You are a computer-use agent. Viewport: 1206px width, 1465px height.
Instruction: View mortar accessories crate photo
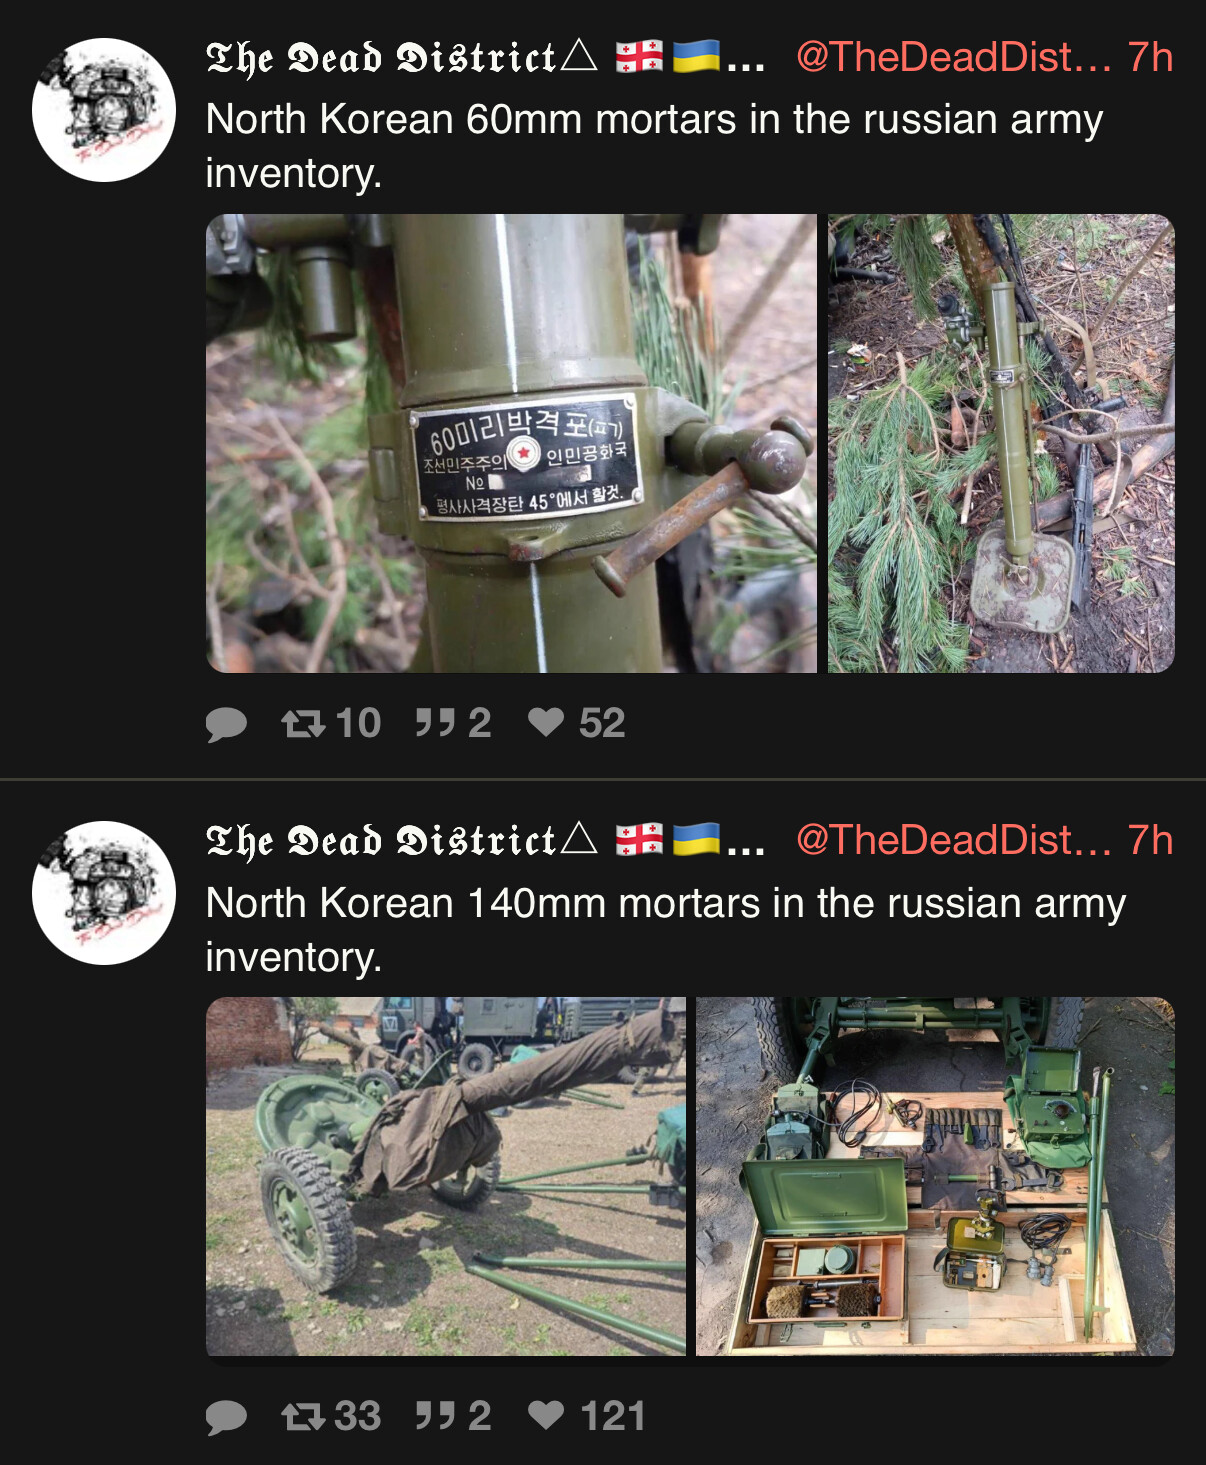tap(935, 1176)
